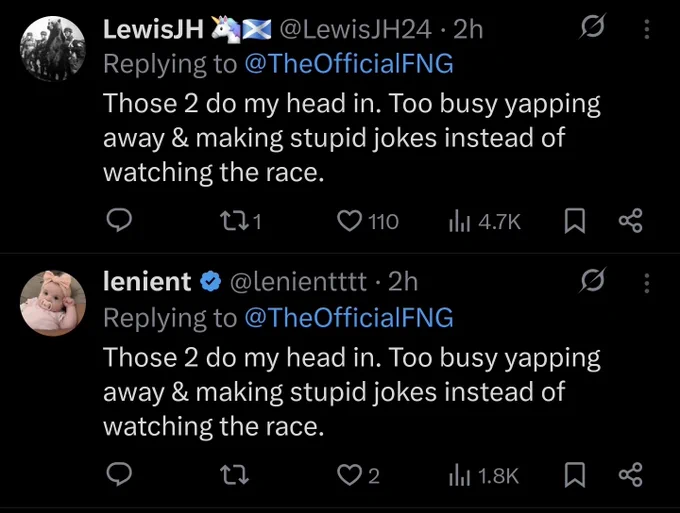
Task: Open Grok icon on lenient's tweet
Action: 592,280
